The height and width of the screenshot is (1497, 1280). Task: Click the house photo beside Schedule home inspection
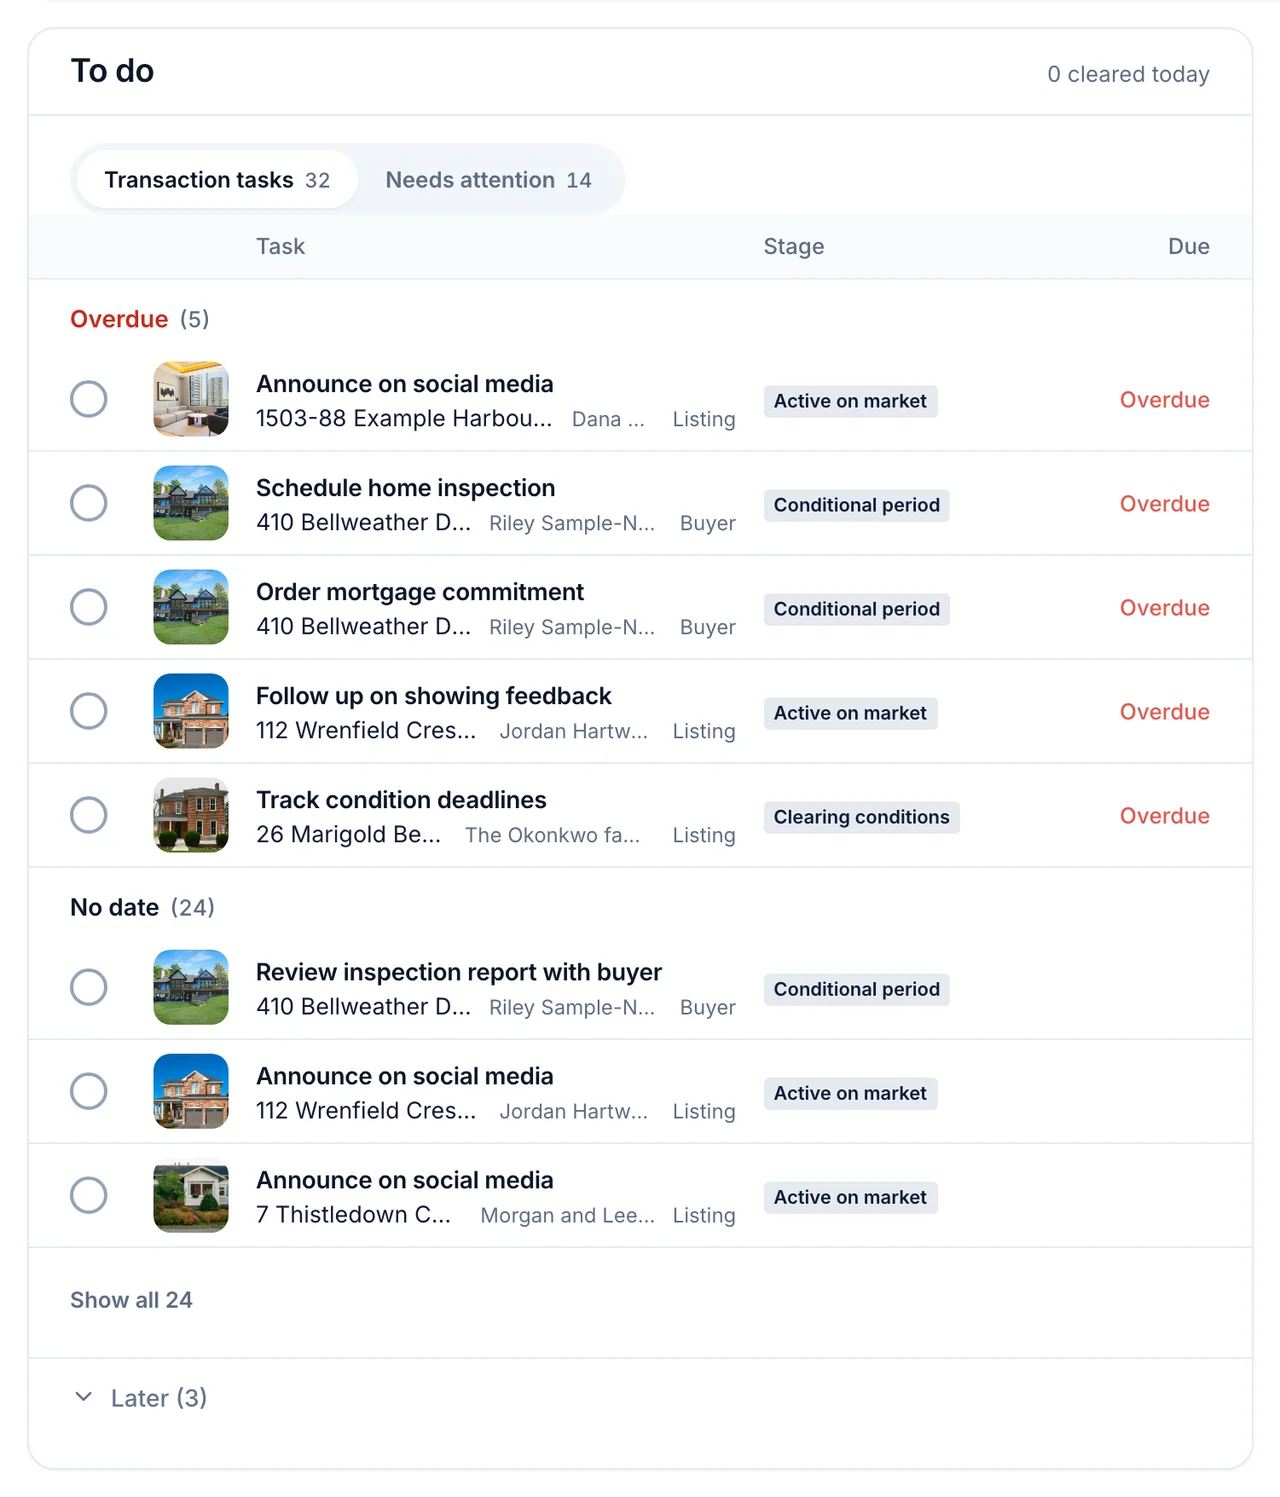pyautogui.click(x=191, y=503)
